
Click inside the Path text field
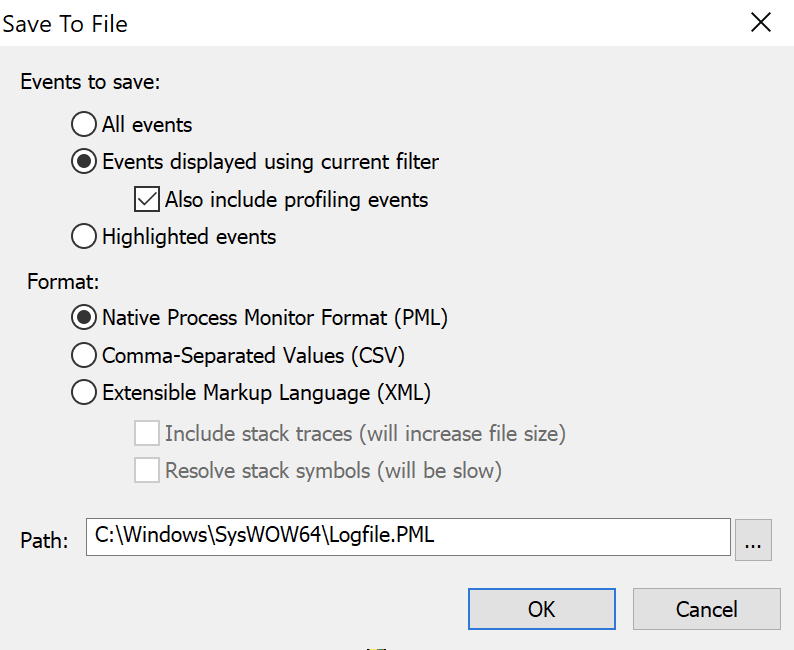click(408, 537)
